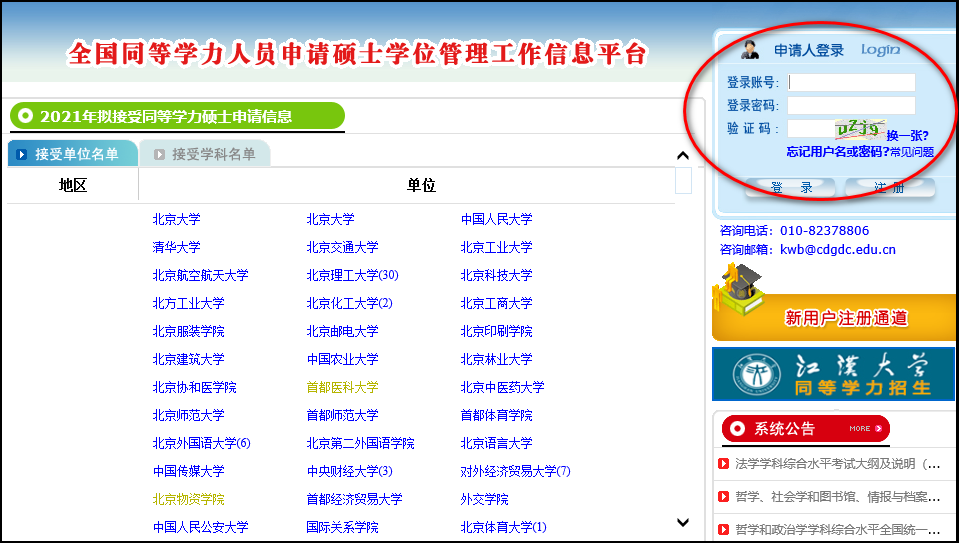Open the 对外经济贸易大学(7) link
The width and height of the screenshot is (959, 543).
(x=515, y=471)
